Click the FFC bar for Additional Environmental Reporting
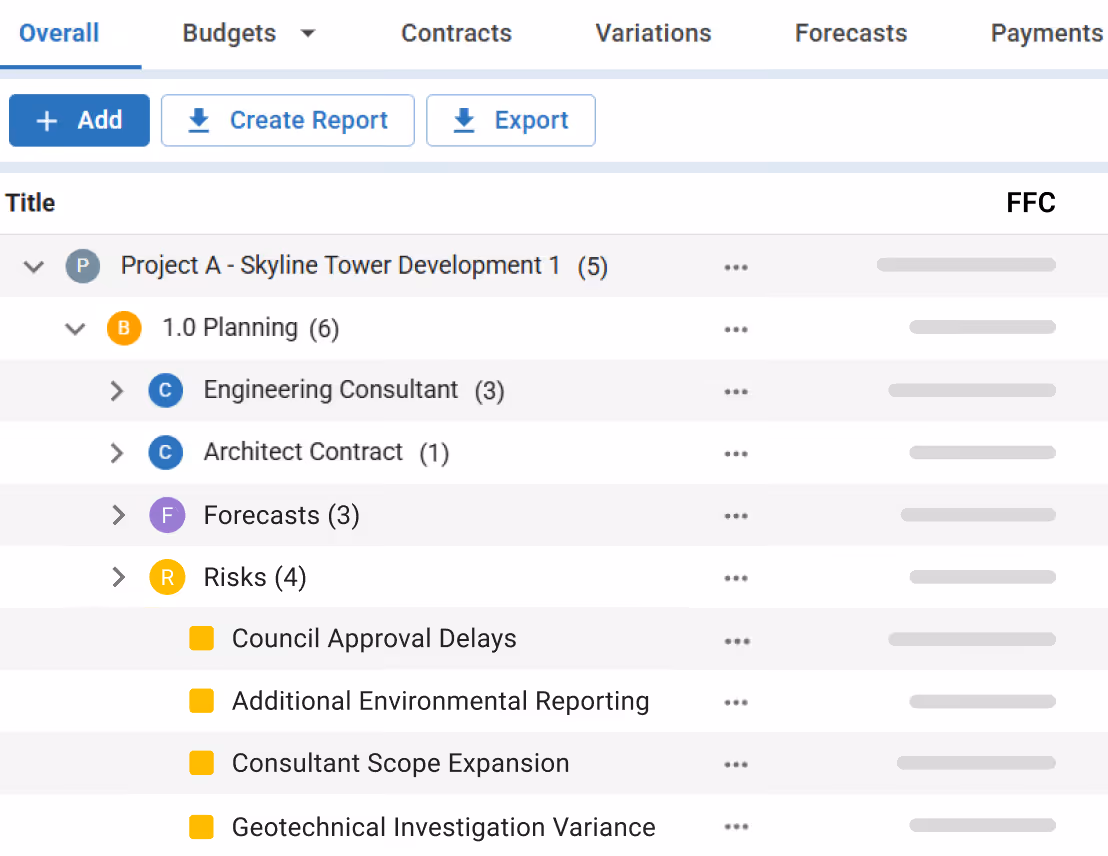 coord(982,701)
